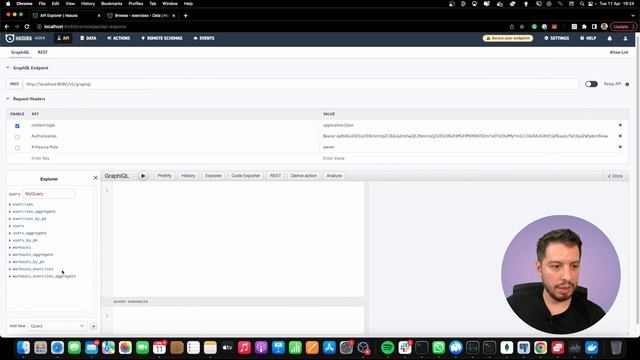640x360 pixels.
Task: Click the Query Variables bar
Action: point(233,302)
